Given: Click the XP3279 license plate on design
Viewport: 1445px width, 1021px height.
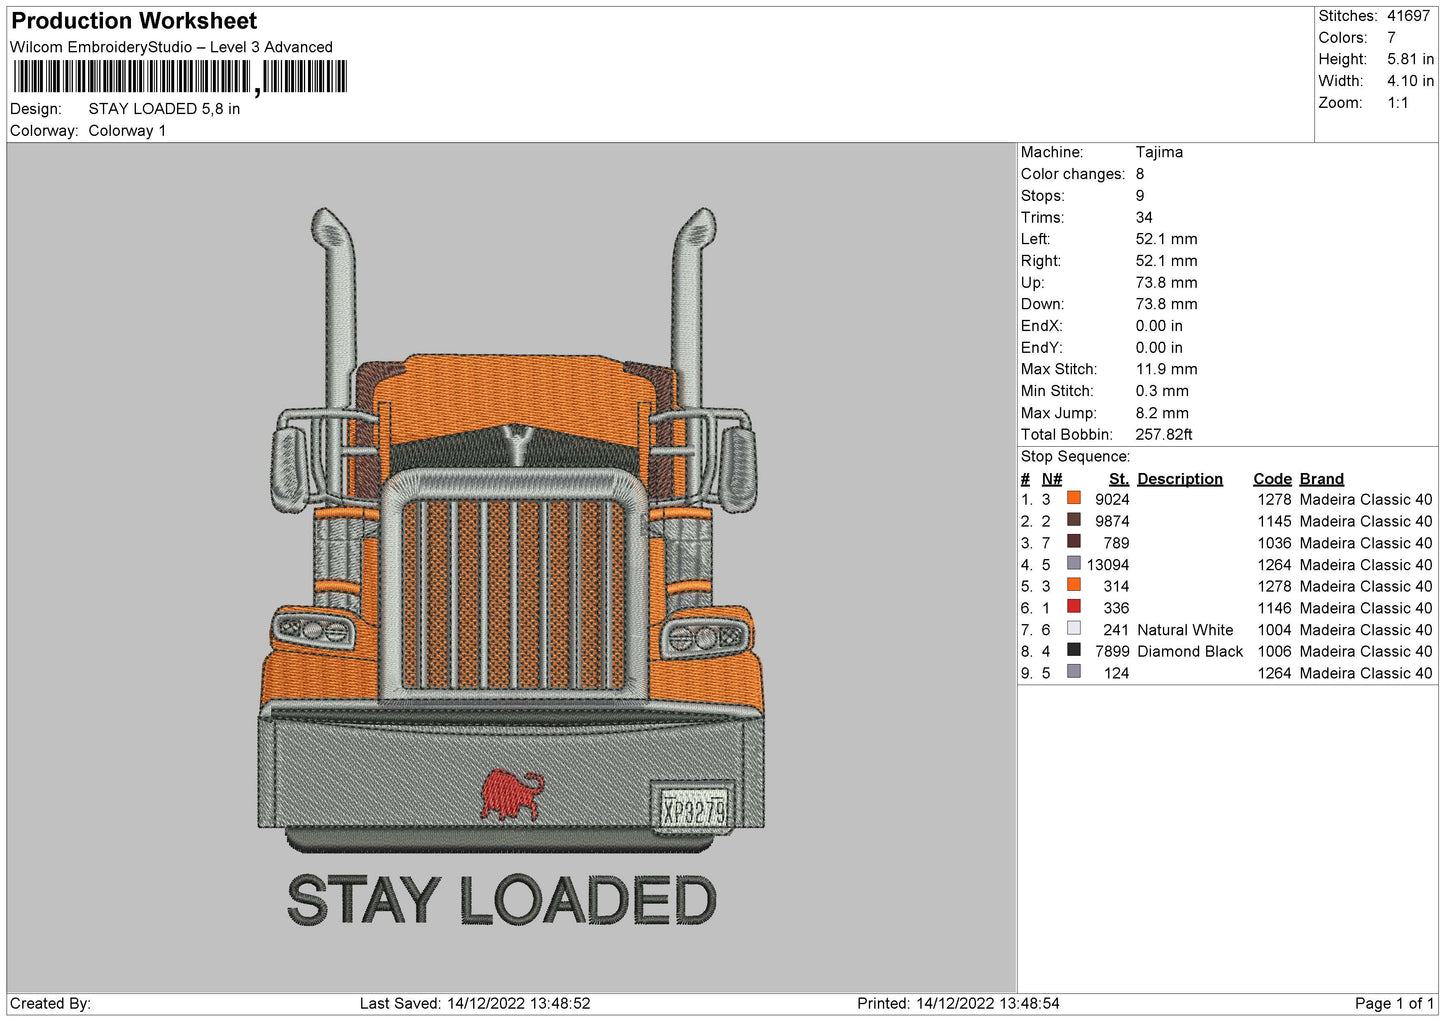Looking at the screenshot, I should pyautogui.click(x=693, y=808).
